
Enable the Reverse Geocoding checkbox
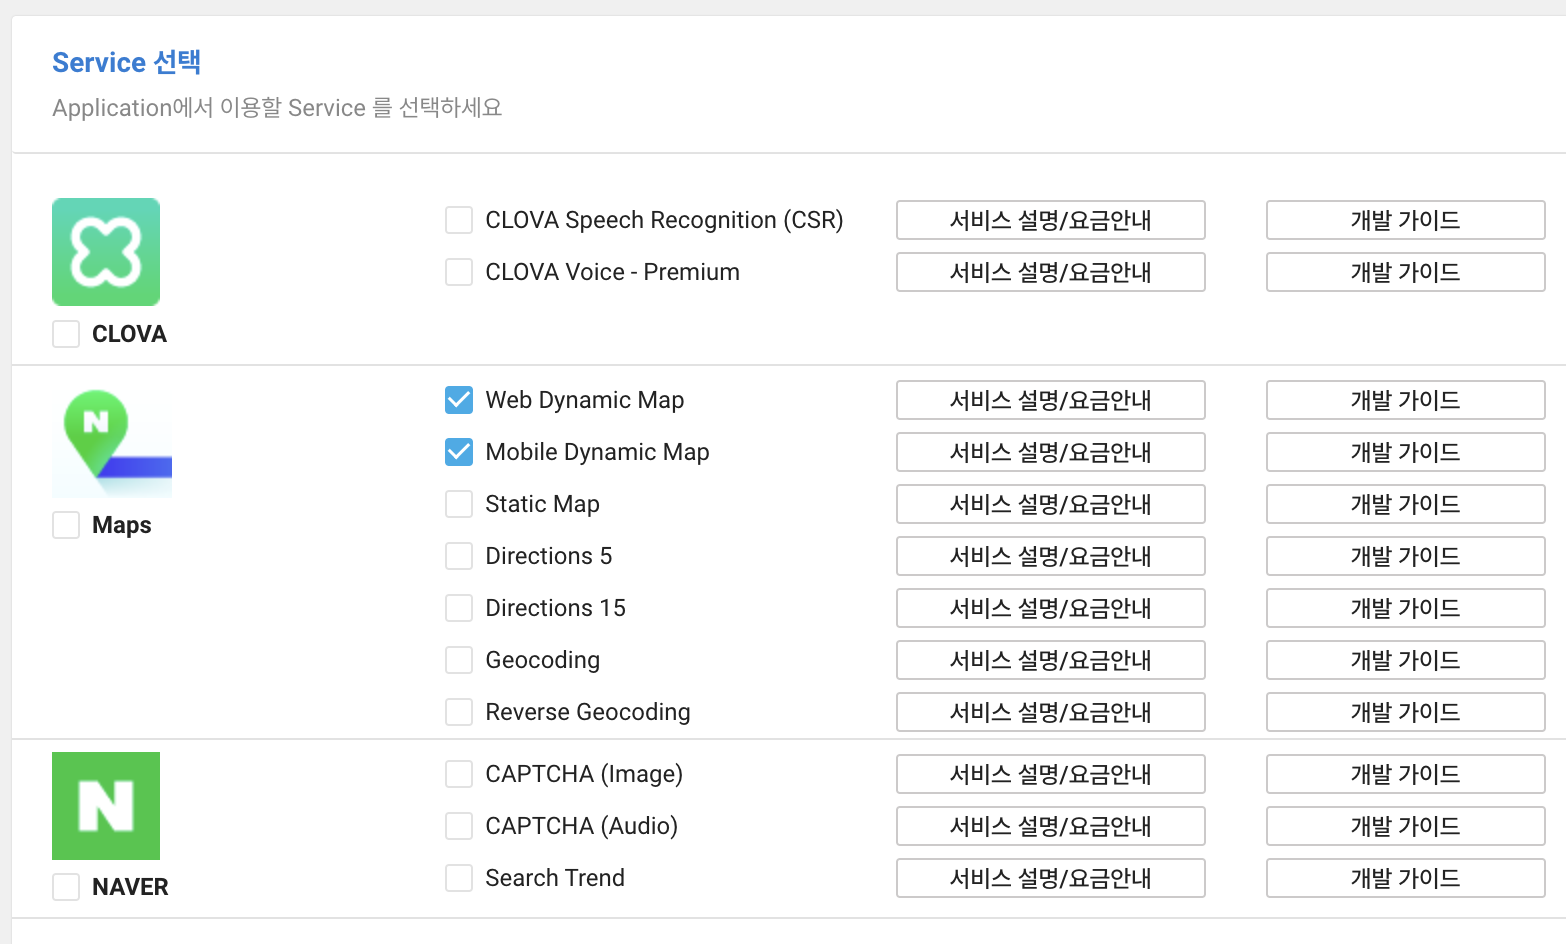(459, 712)
